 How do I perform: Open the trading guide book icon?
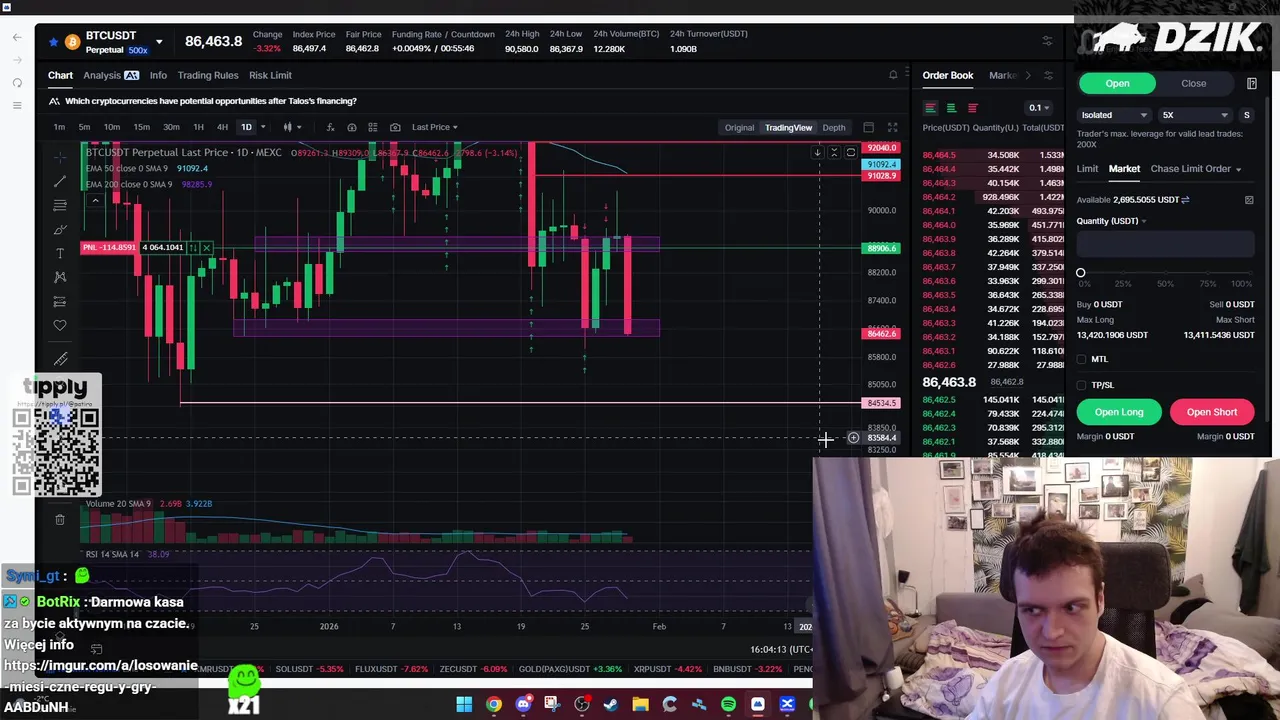[x=1251, y=84]
